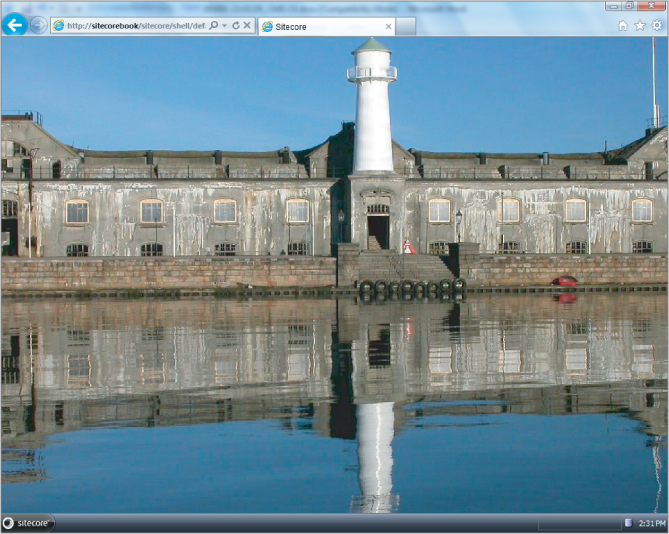The height and width of the screenshot is (534, 669).
Task: Open the browser Home page icon
Action: tap(623, 26)
